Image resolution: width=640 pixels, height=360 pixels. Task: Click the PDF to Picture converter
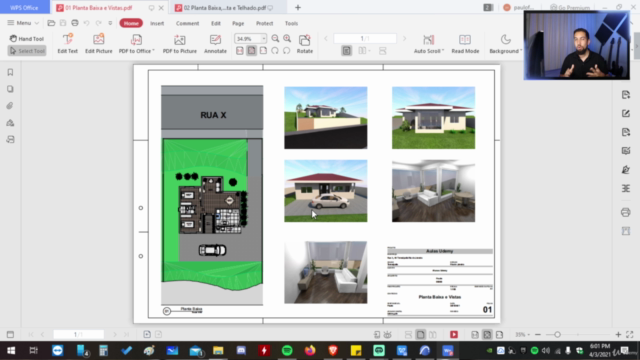point(180,44)
